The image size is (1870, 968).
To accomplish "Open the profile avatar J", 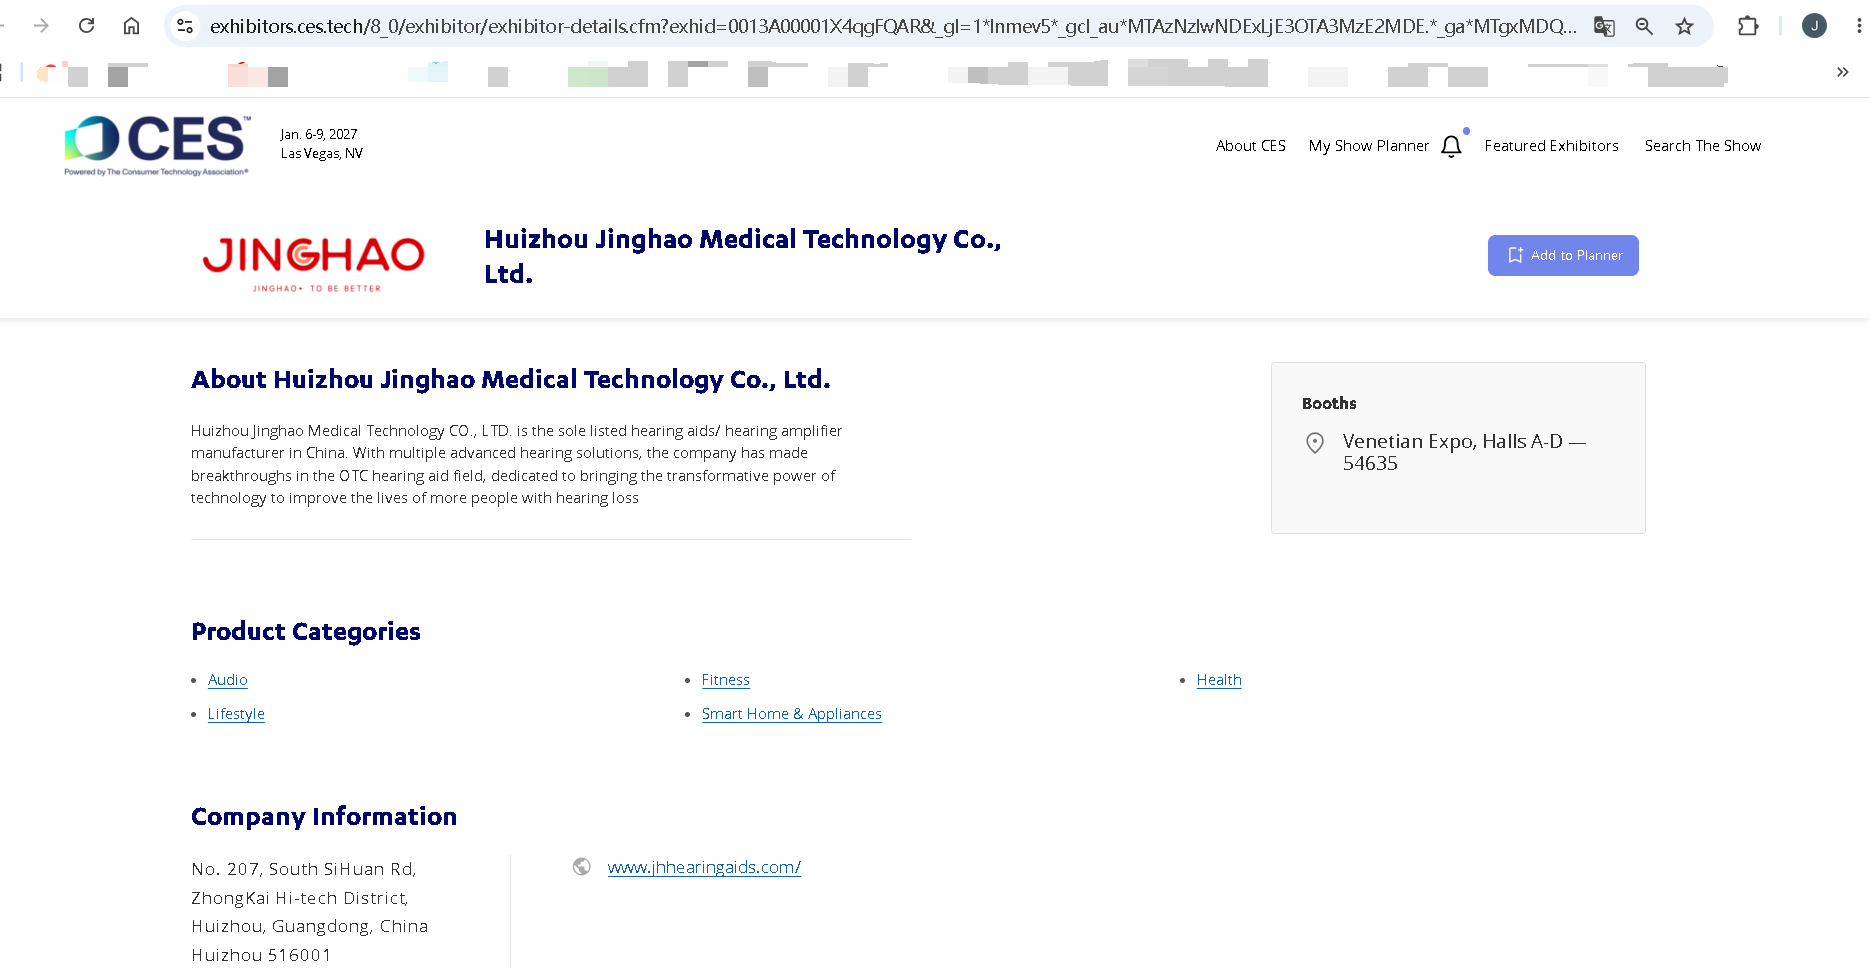I will pyautogui.click(x=1814, y=26).
